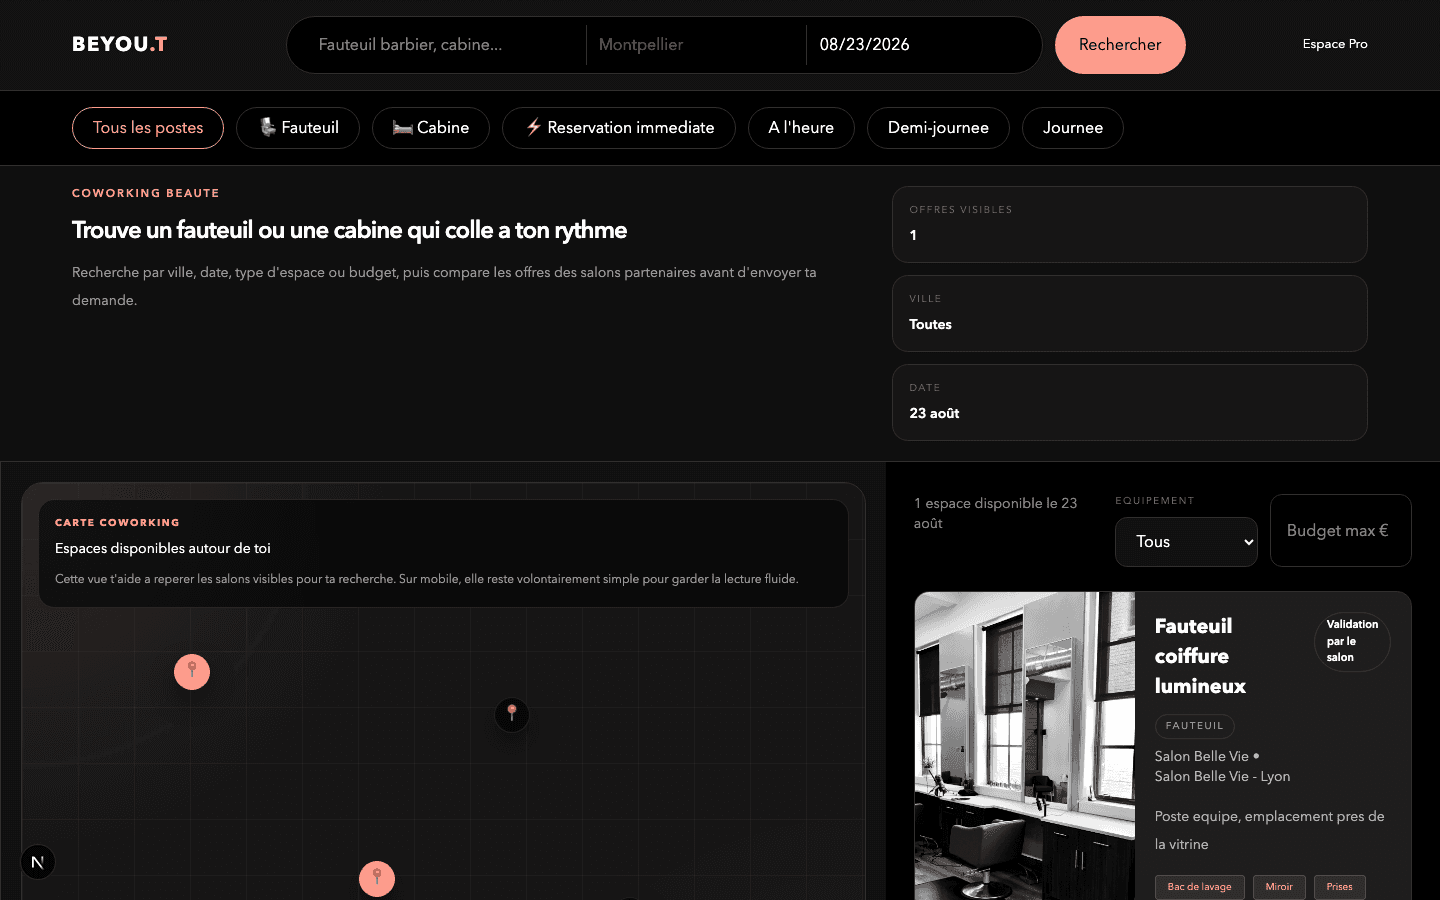Viewport: 1440px width, 900px height.
Task: Click the lightning bolt icon
Action: [533, 127]
